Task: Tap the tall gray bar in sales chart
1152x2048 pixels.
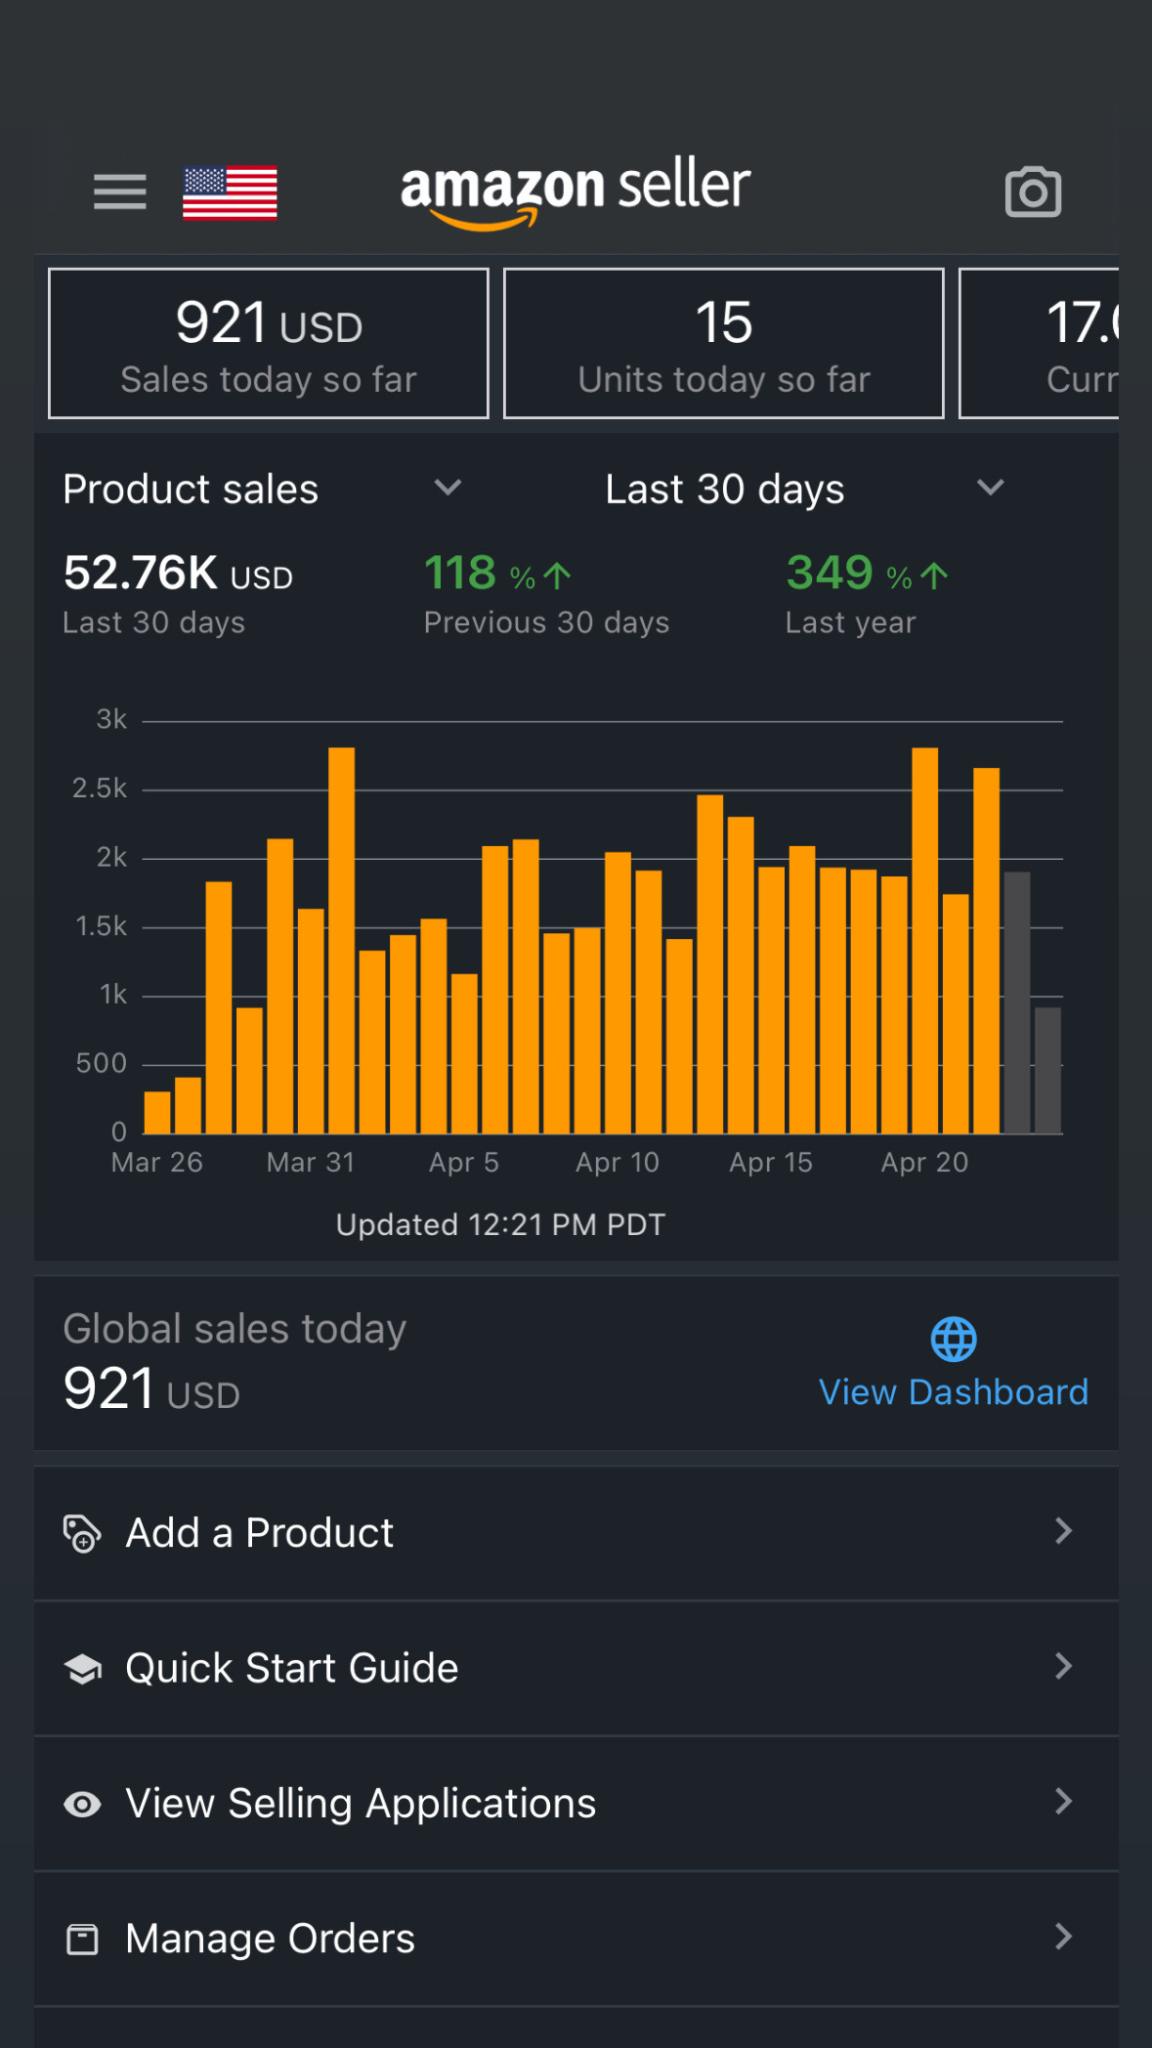Action: [1017, 1002]
